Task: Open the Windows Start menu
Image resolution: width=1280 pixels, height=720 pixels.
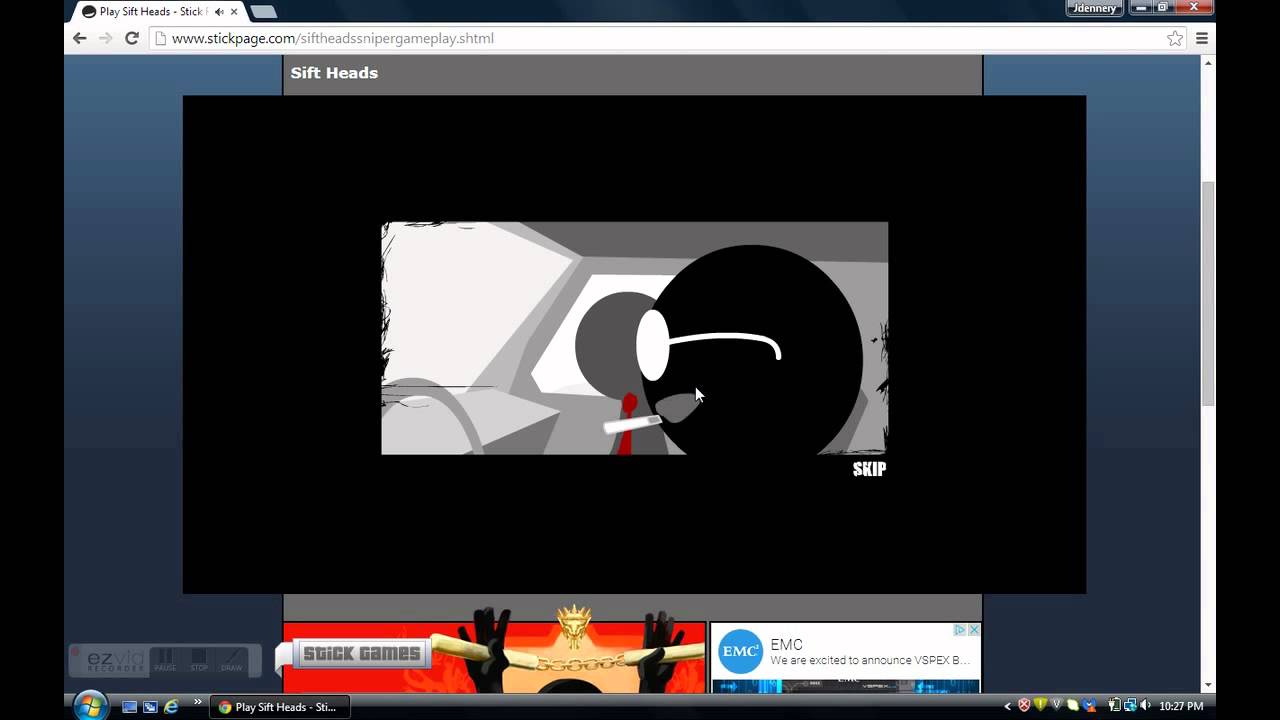Action: tap(90, 705)
